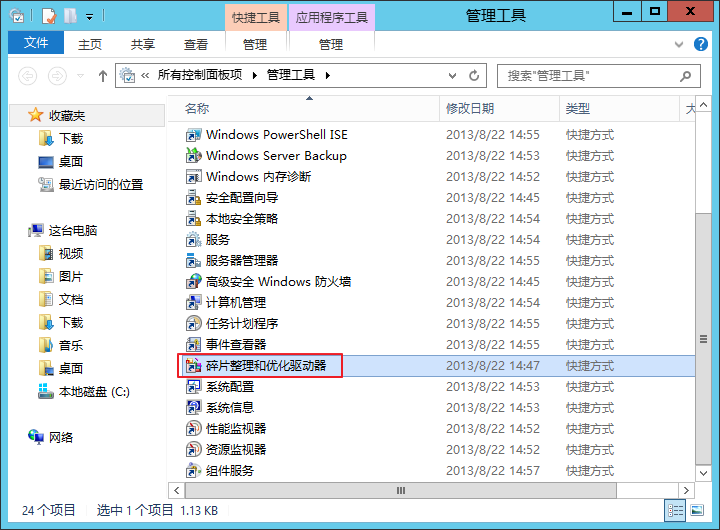This screenshot has width=720, height=530.
Task: Select the 安全配置向导 icon
Action: coord(193,198)
